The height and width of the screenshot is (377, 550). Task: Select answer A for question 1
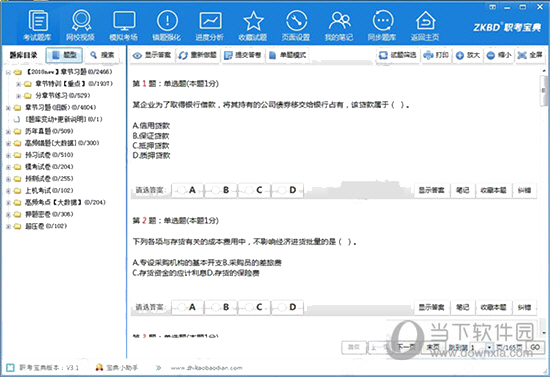[187, 190]
